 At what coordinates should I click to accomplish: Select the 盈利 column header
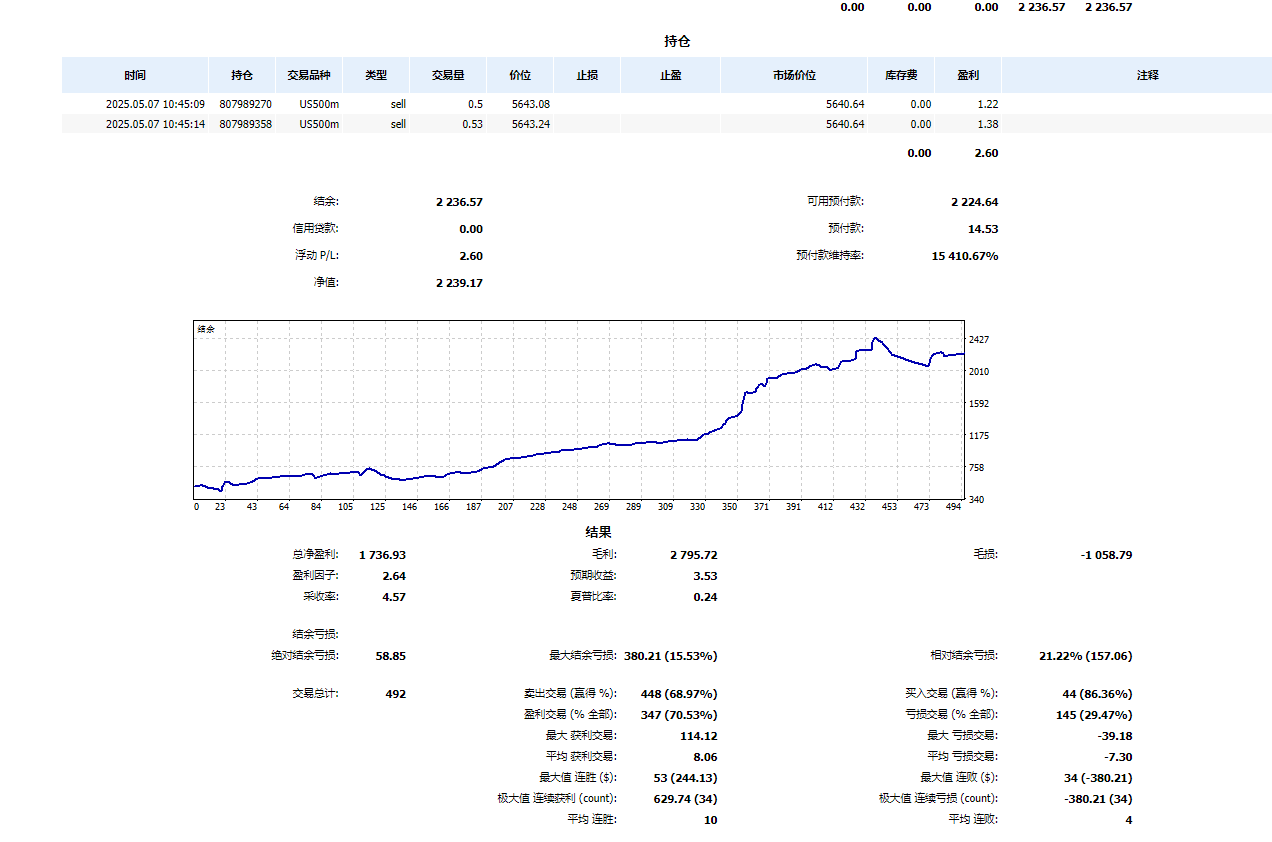coord(968,75)
